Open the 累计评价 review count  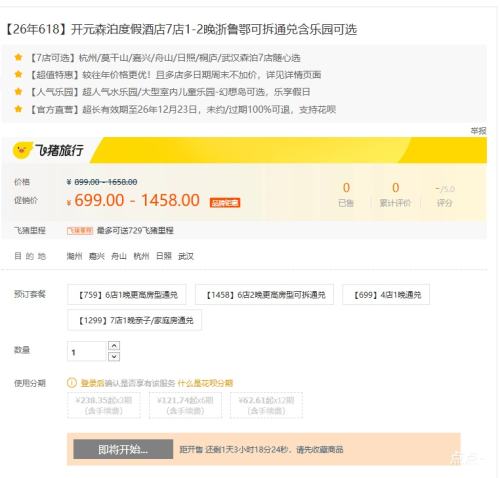coord(395,194)
